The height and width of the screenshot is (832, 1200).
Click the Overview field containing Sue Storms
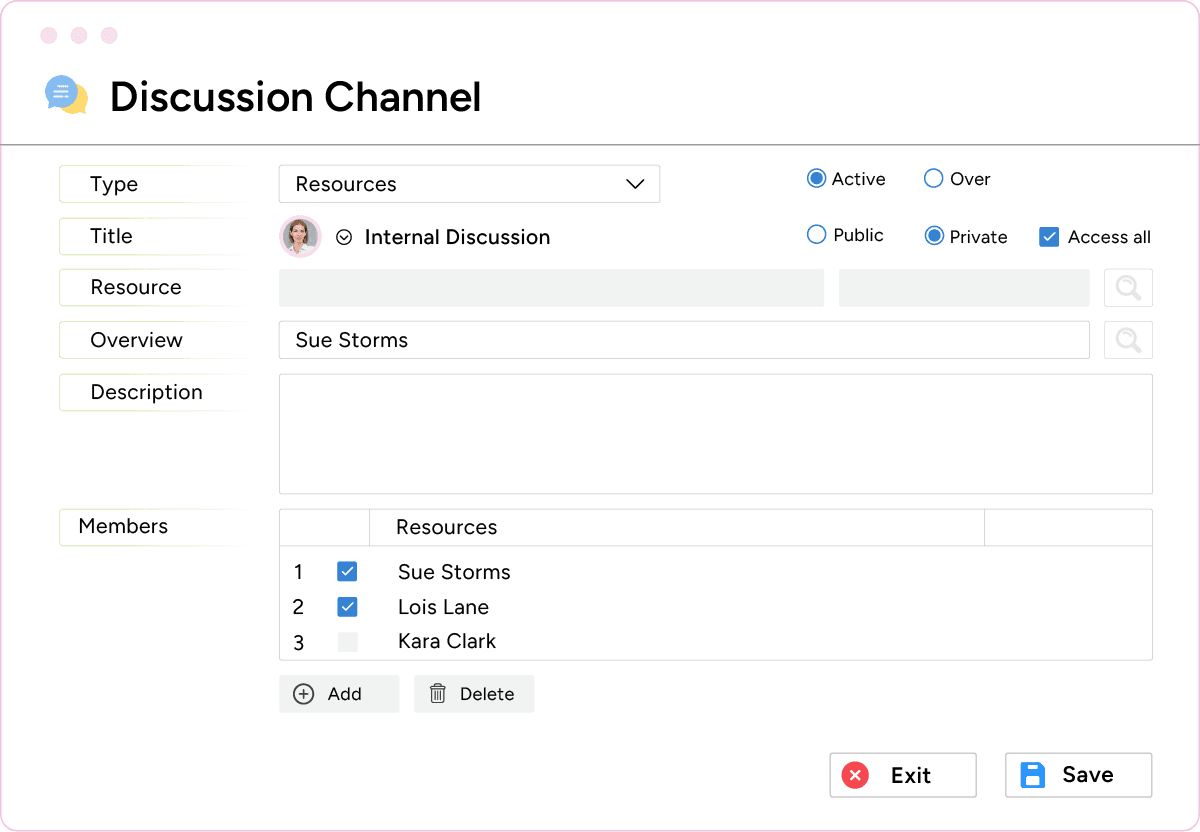click(x=683, y=340)
